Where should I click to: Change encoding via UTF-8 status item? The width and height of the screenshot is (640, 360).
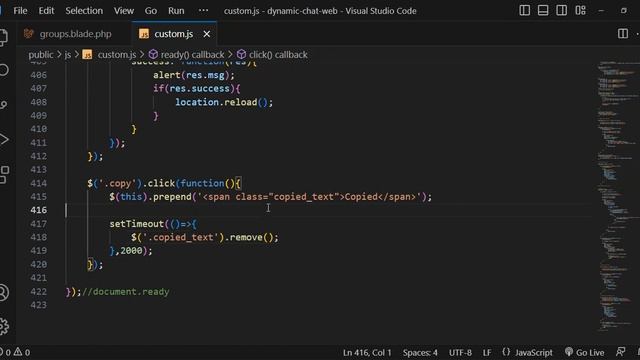click(460, 352)
